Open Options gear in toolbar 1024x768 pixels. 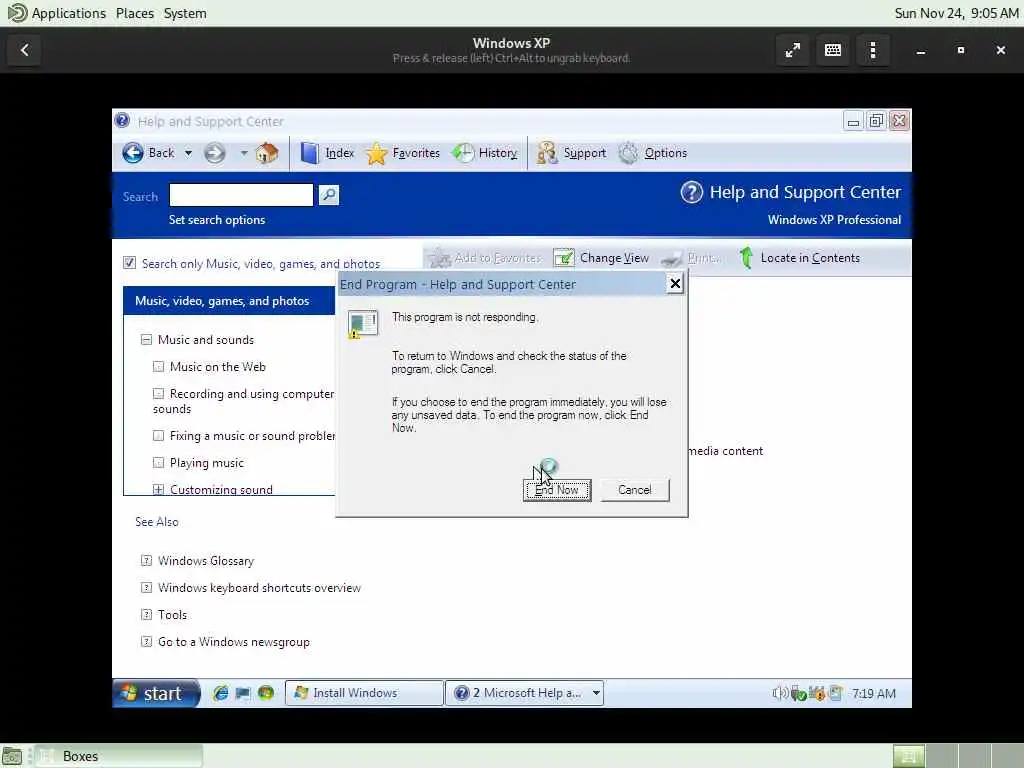628,153
